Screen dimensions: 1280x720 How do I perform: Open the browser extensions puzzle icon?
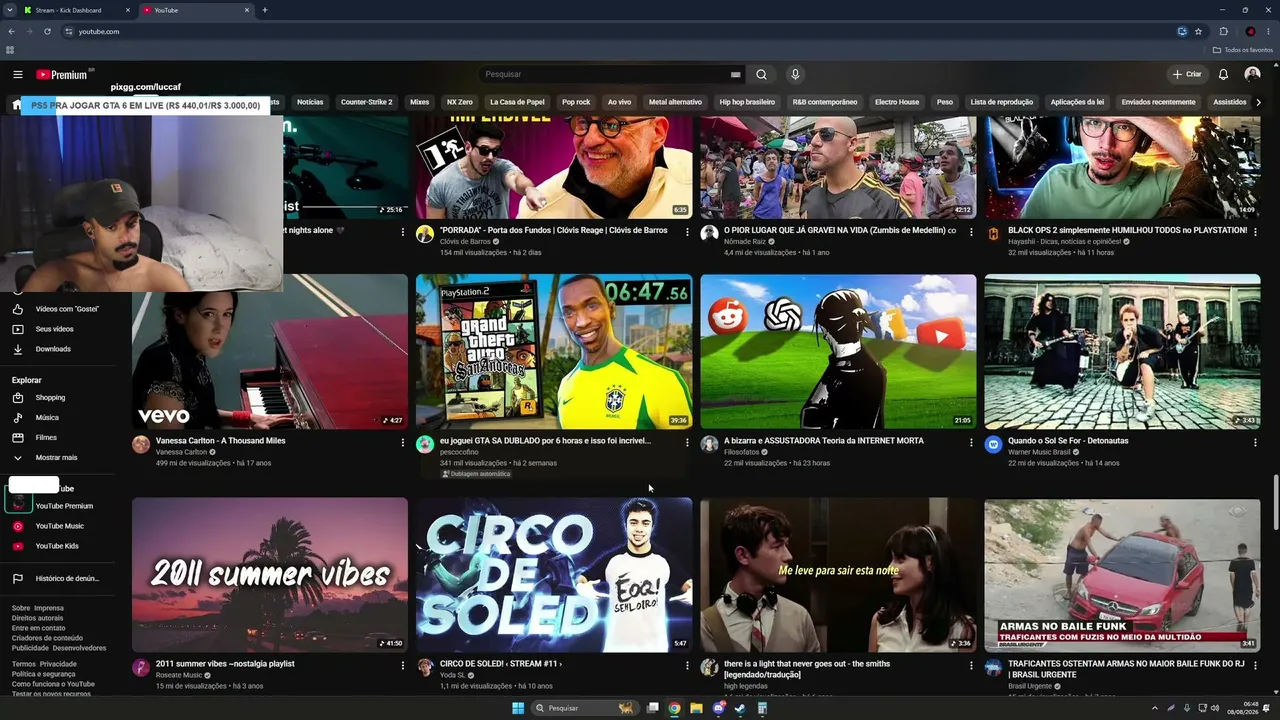coord(1223,31)
